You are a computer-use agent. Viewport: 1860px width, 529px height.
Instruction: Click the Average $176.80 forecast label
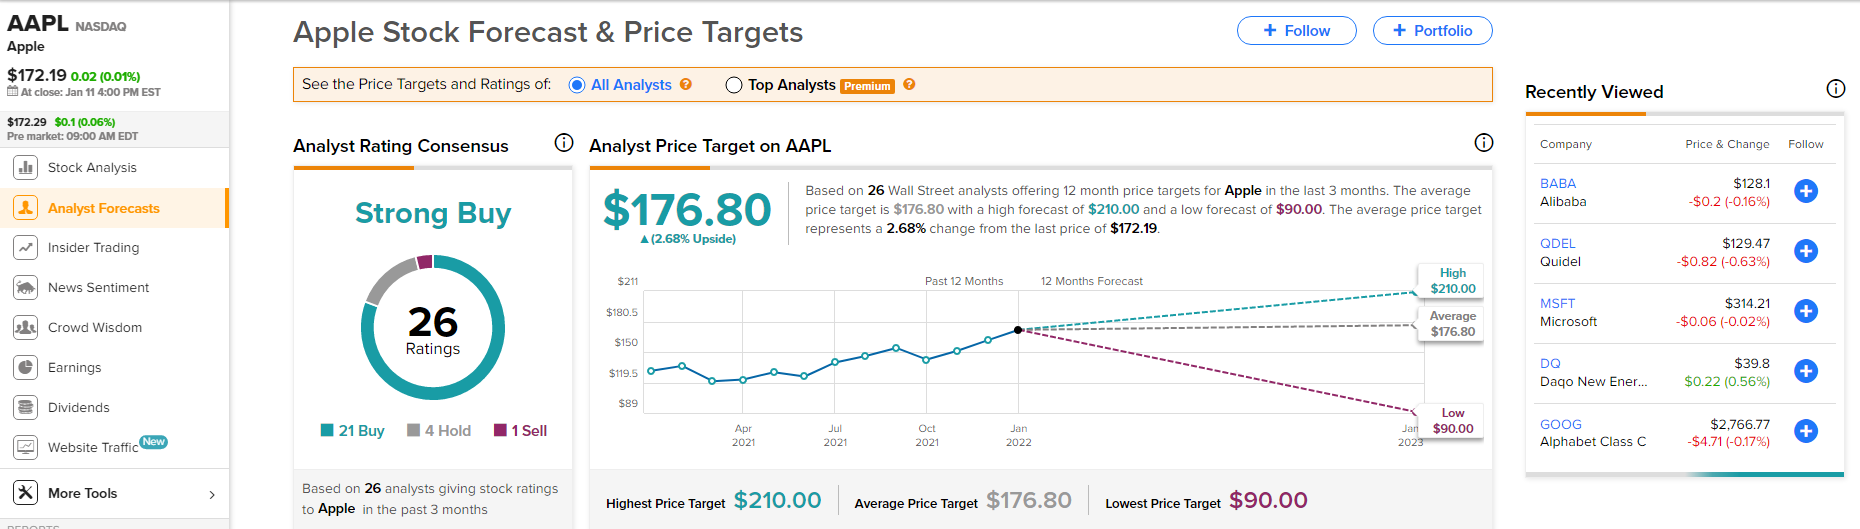[x=1452, y=323]
